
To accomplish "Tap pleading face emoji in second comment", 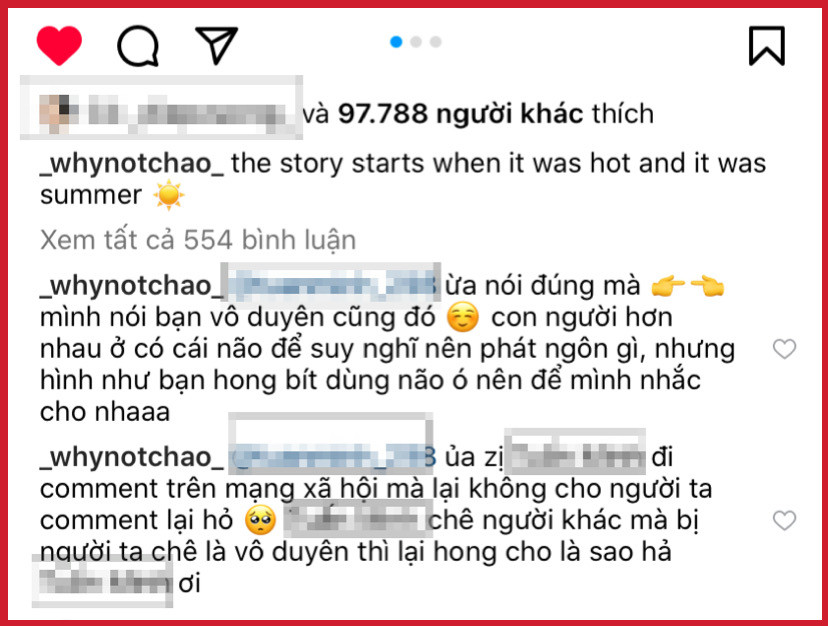I will pyautogui.click(x=260, y=520).
